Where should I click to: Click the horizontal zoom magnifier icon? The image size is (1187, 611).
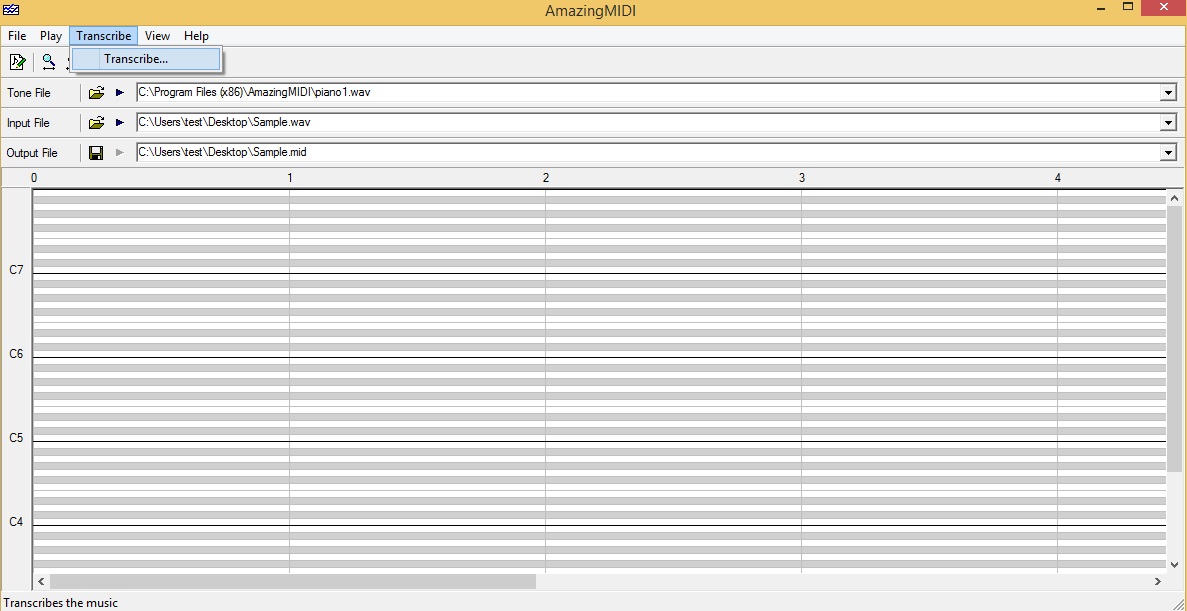point(48,62)
